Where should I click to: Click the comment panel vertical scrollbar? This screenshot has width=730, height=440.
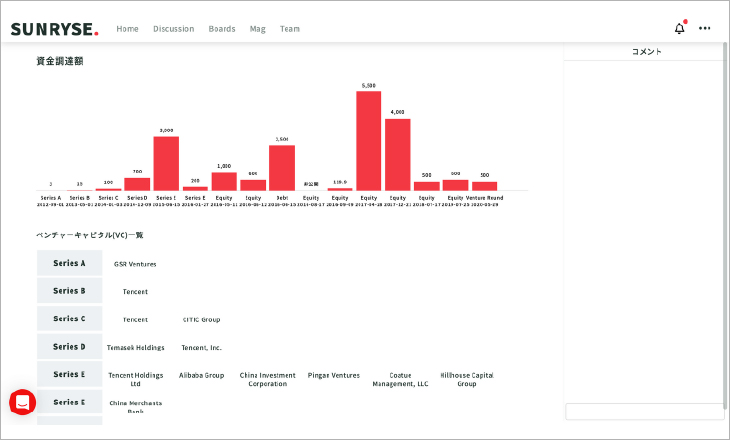click(x=724, y=226)
